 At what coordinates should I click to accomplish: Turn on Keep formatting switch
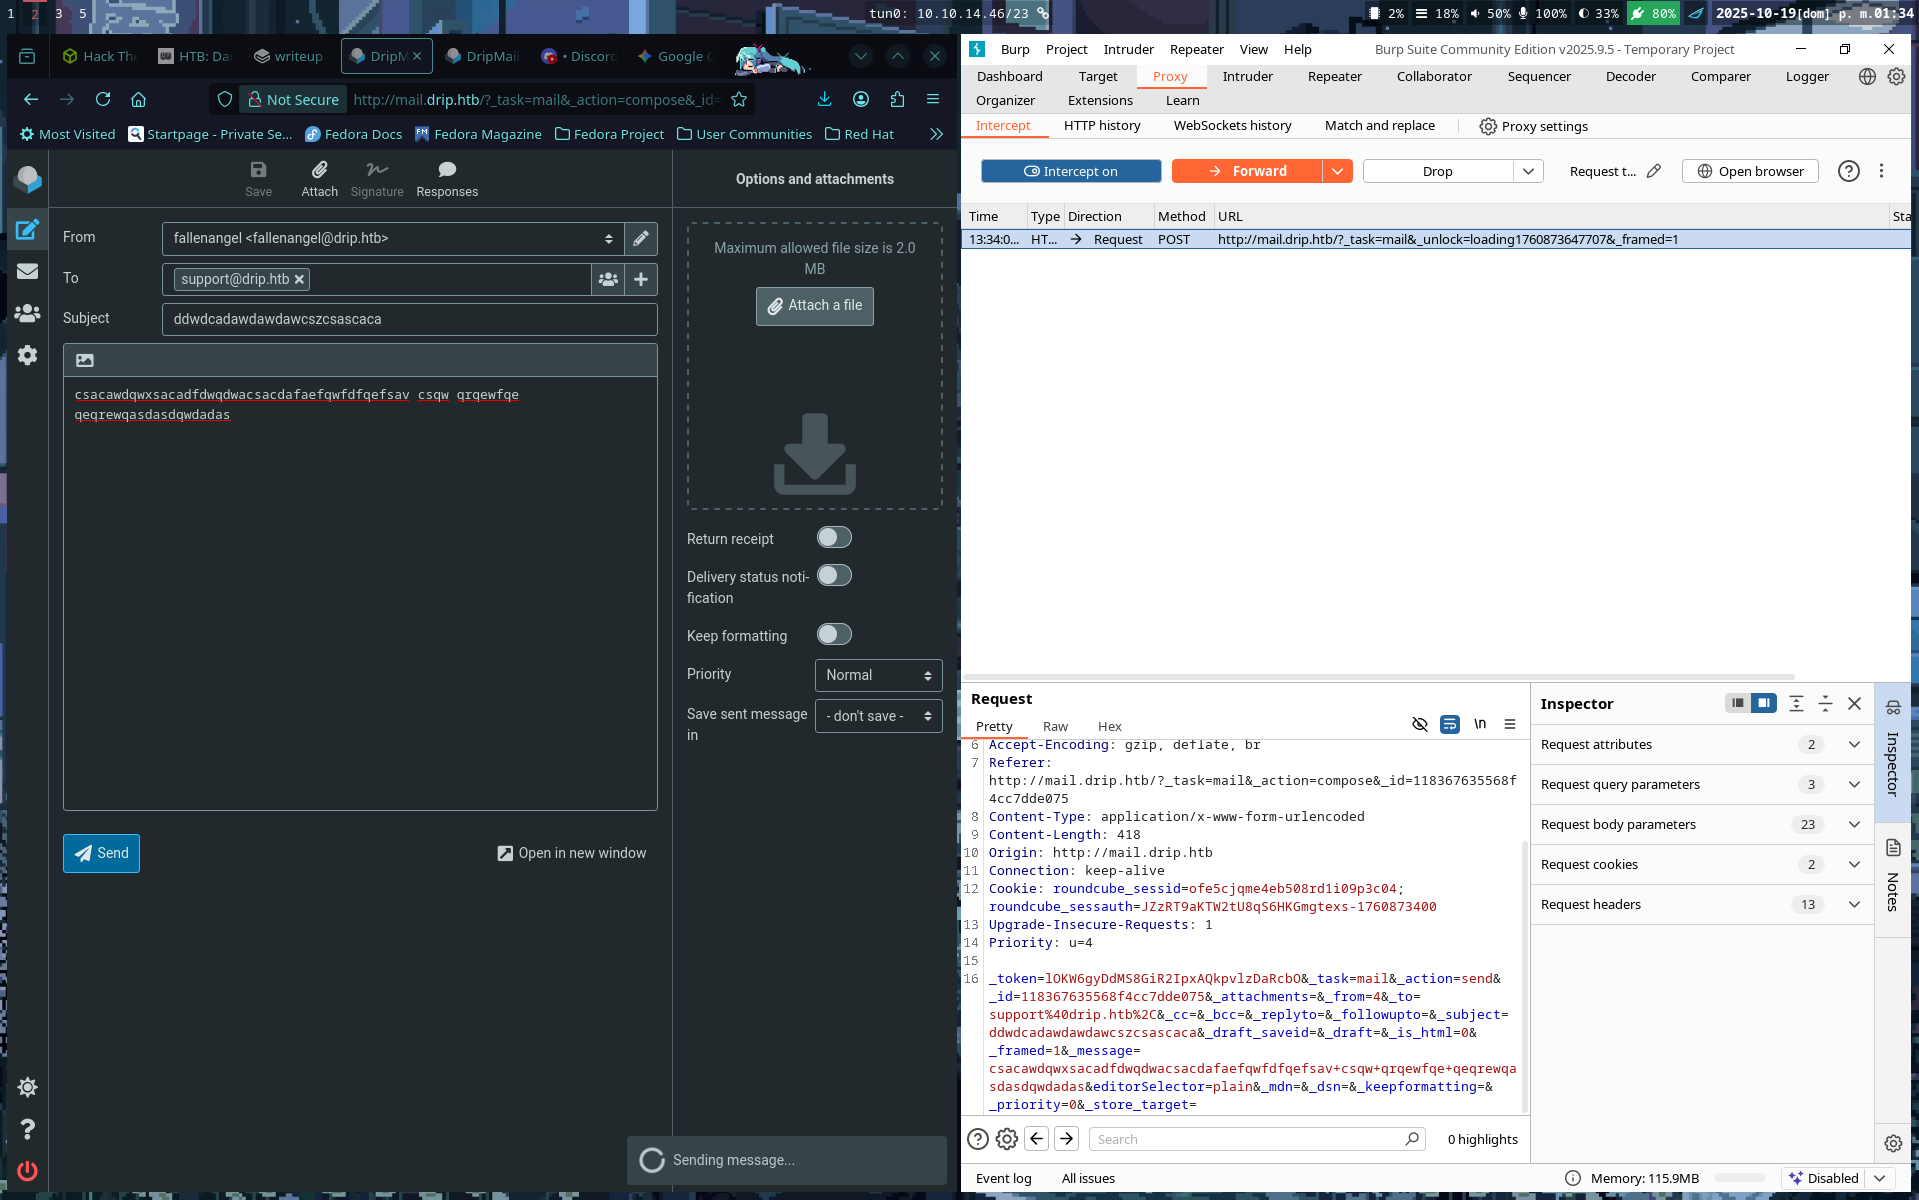pyautogui.click(x=834, y=635)
